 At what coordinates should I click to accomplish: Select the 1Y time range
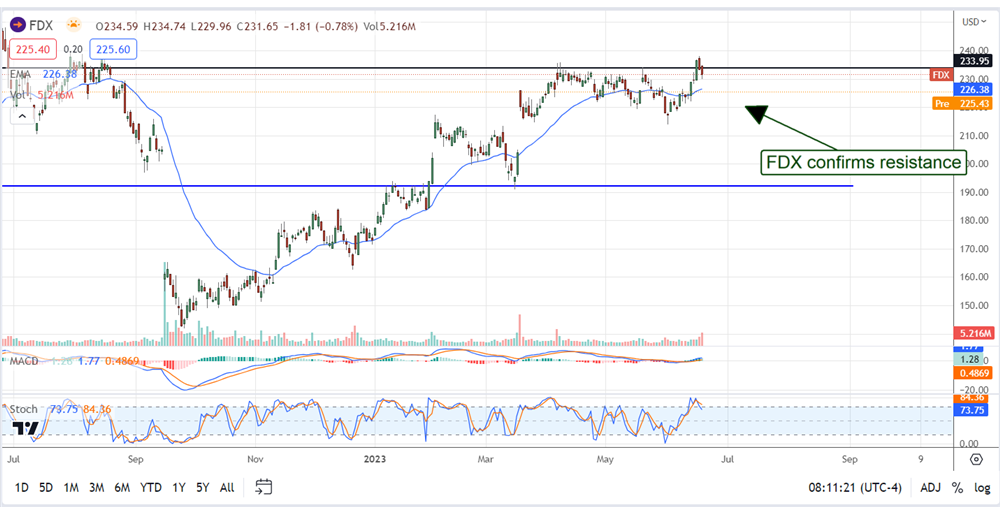tap(178, 487)
